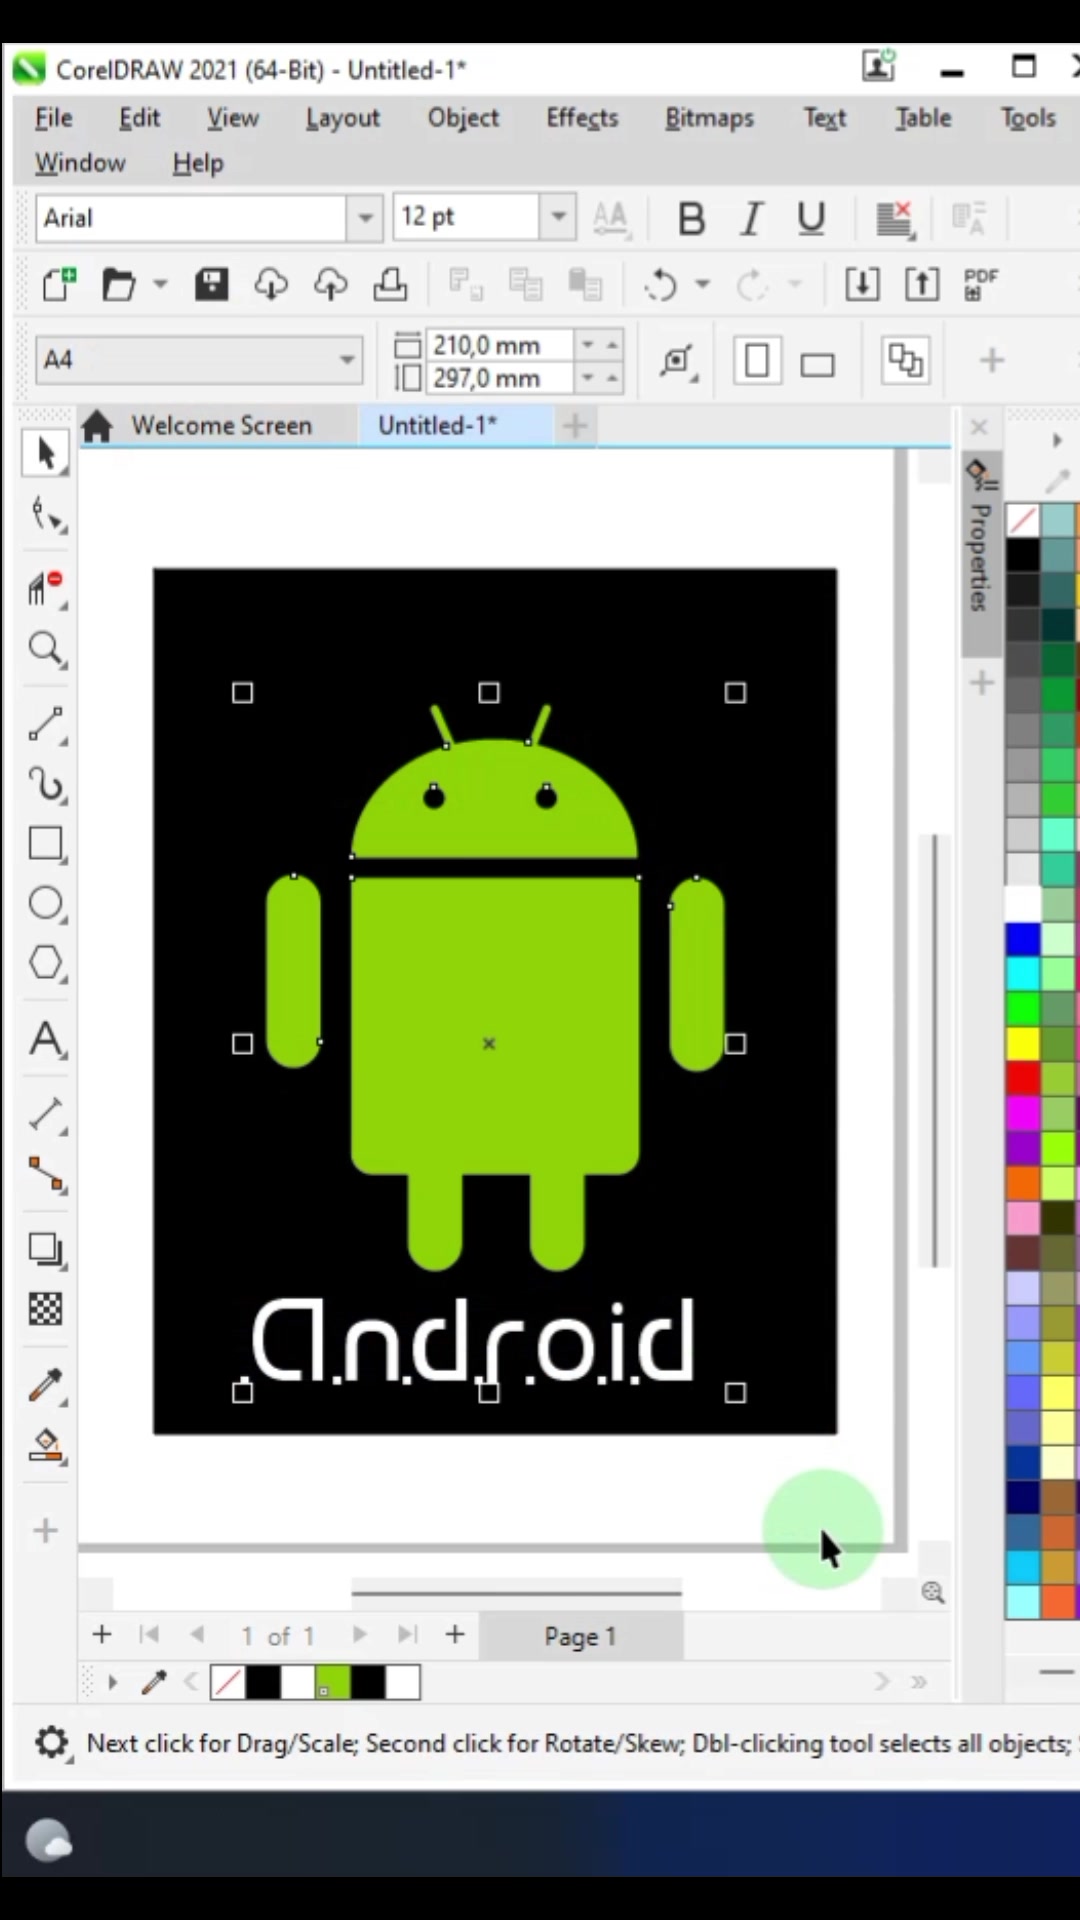
Task: Select the Text tool
Action: coord(46,1040)
